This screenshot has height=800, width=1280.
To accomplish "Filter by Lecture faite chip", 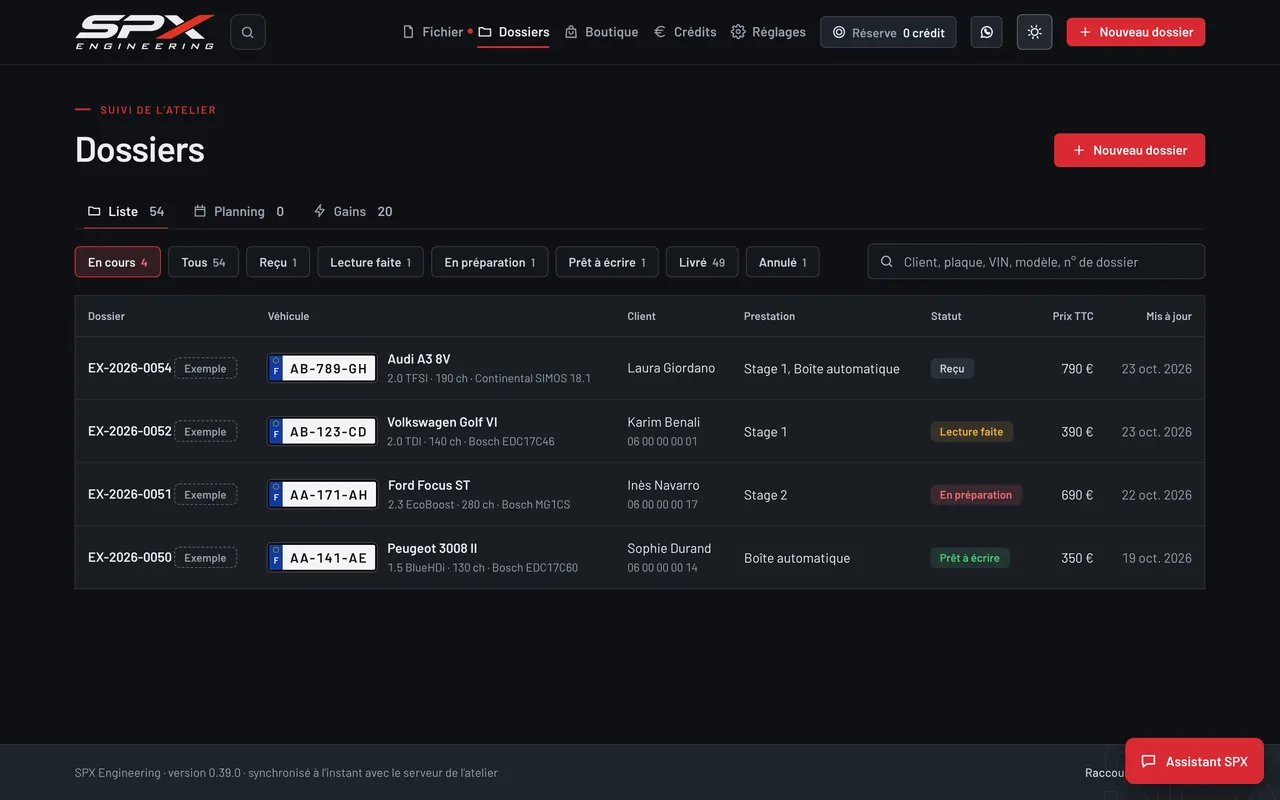I will [370, 262].
